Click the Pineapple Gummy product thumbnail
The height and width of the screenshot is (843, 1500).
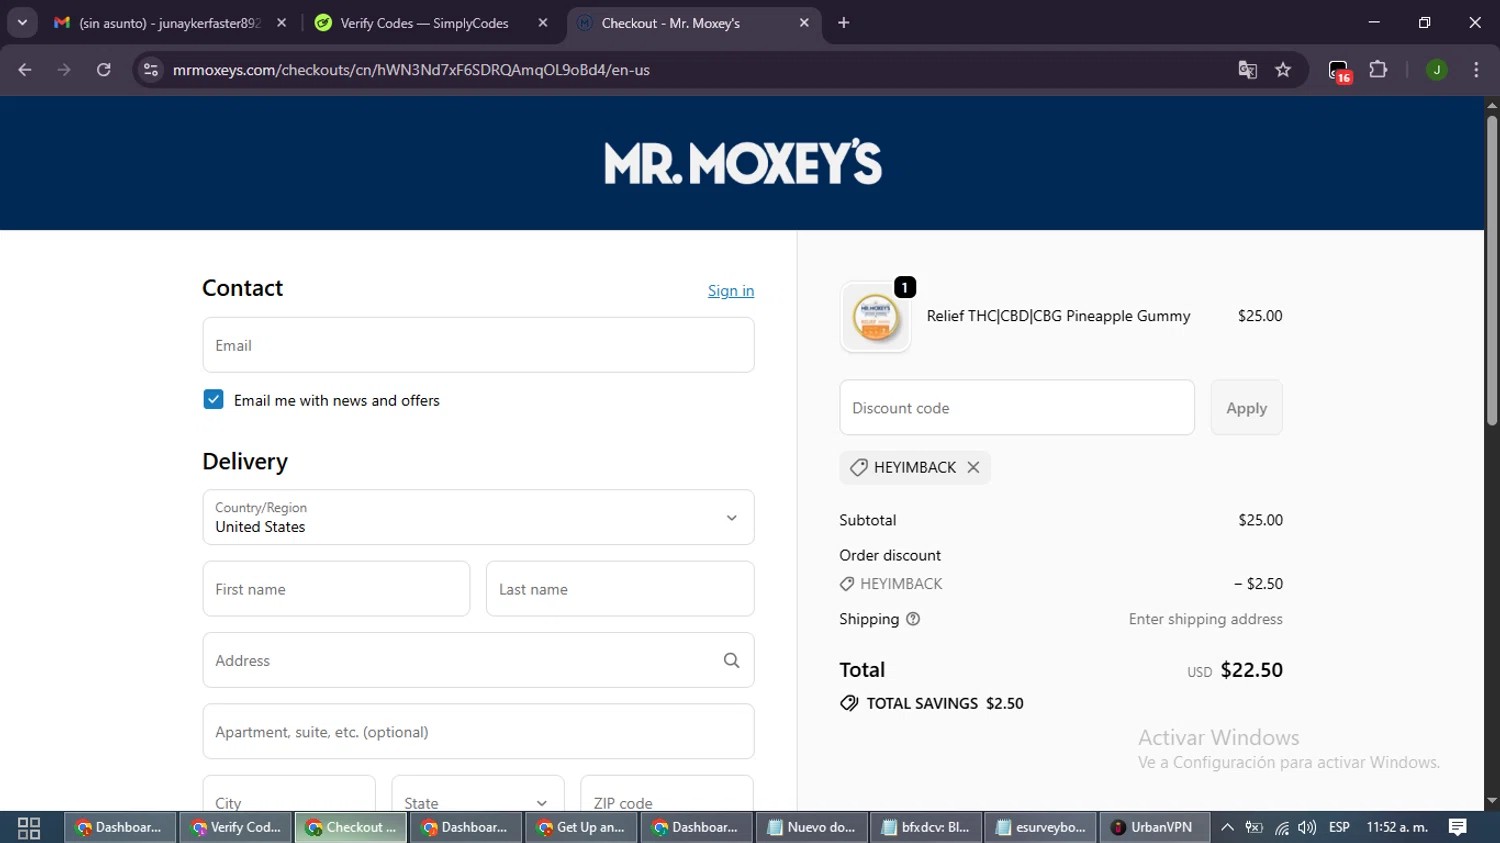876,317
